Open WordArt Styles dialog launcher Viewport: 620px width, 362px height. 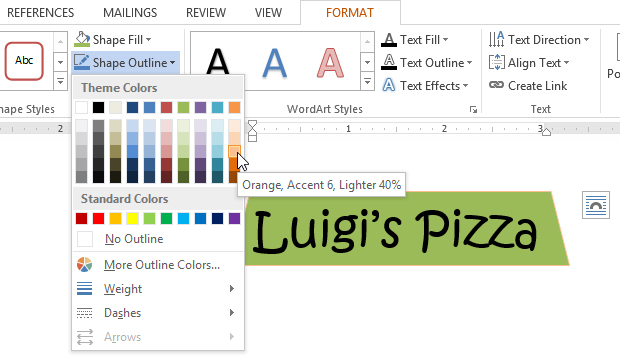point(473,109)
